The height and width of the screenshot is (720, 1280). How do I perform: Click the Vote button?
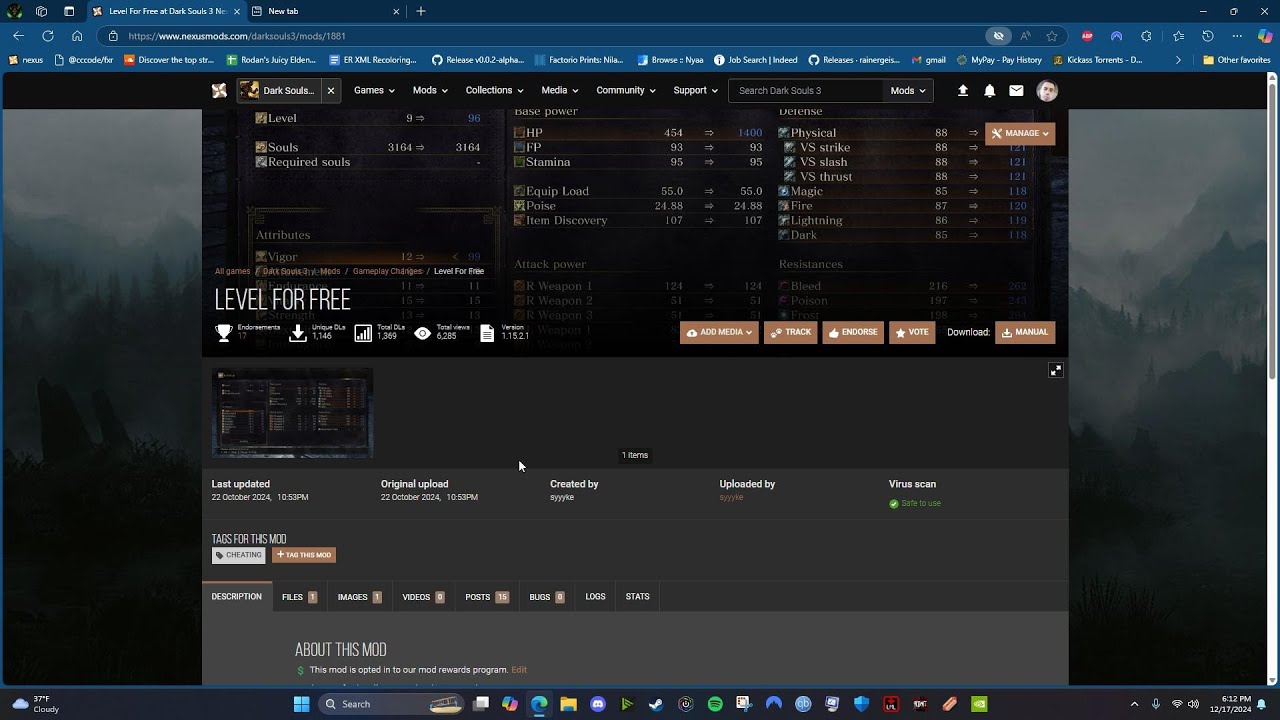[912, 332]
